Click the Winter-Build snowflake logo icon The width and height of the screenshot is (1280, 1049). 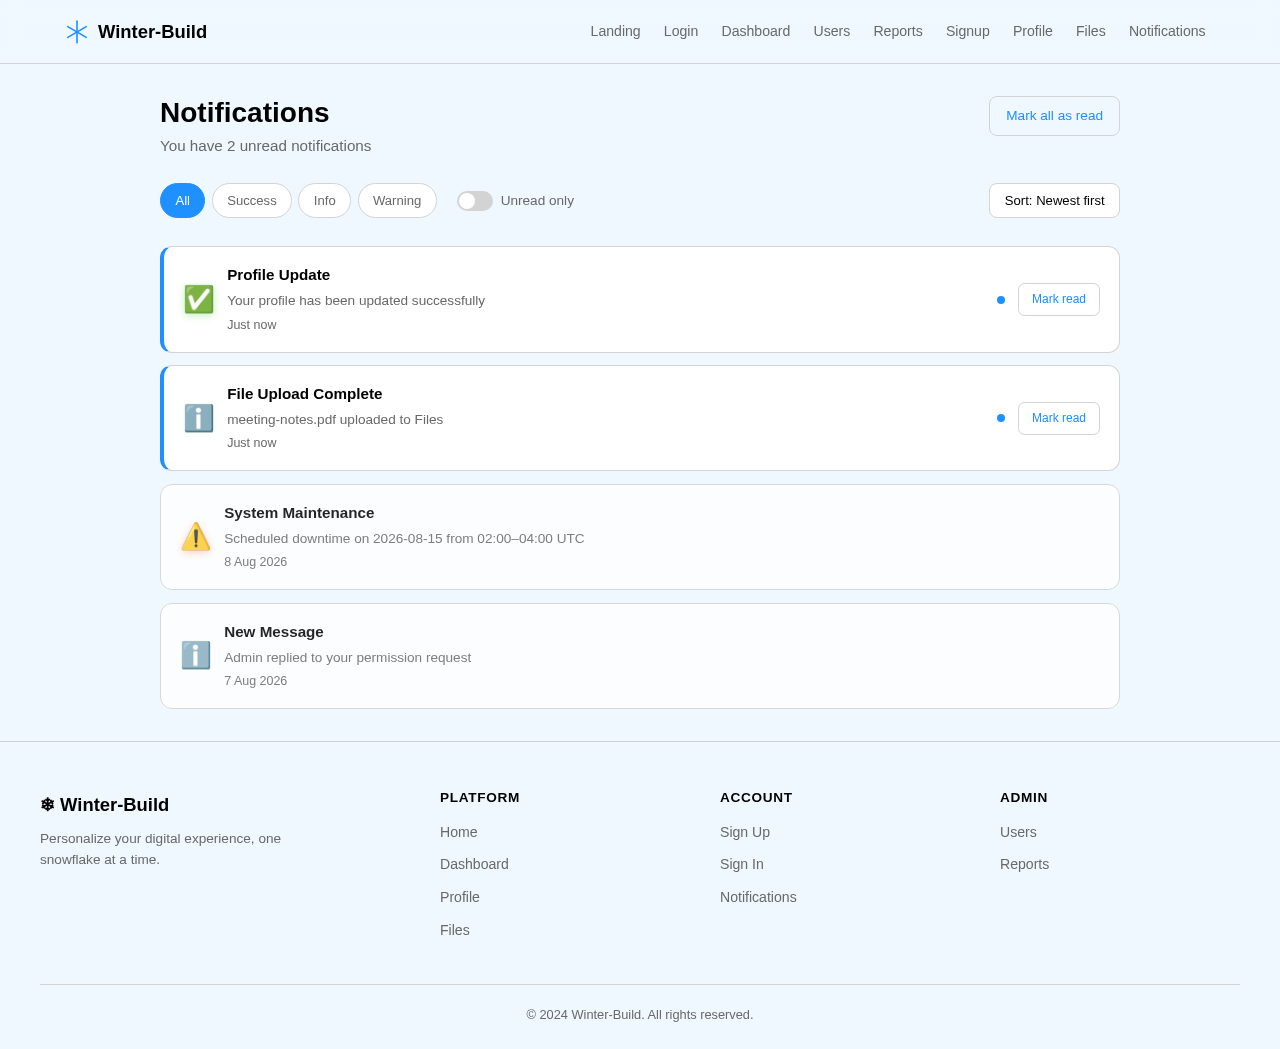pyautogui.click(x=77, y=32)
